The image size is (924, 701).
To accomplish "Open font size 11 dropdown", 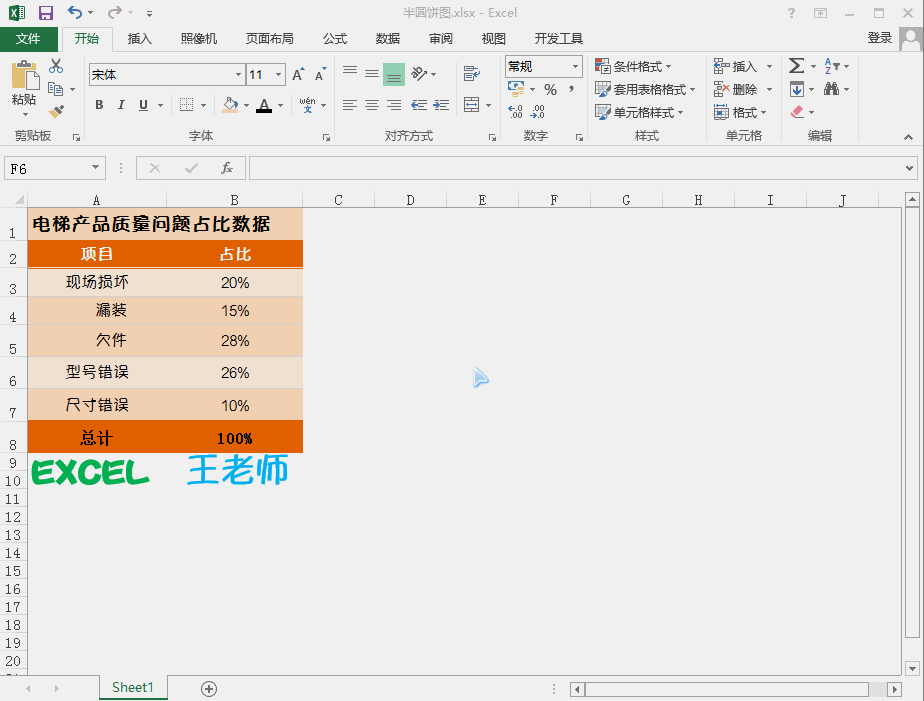I will tap(278, 75).
